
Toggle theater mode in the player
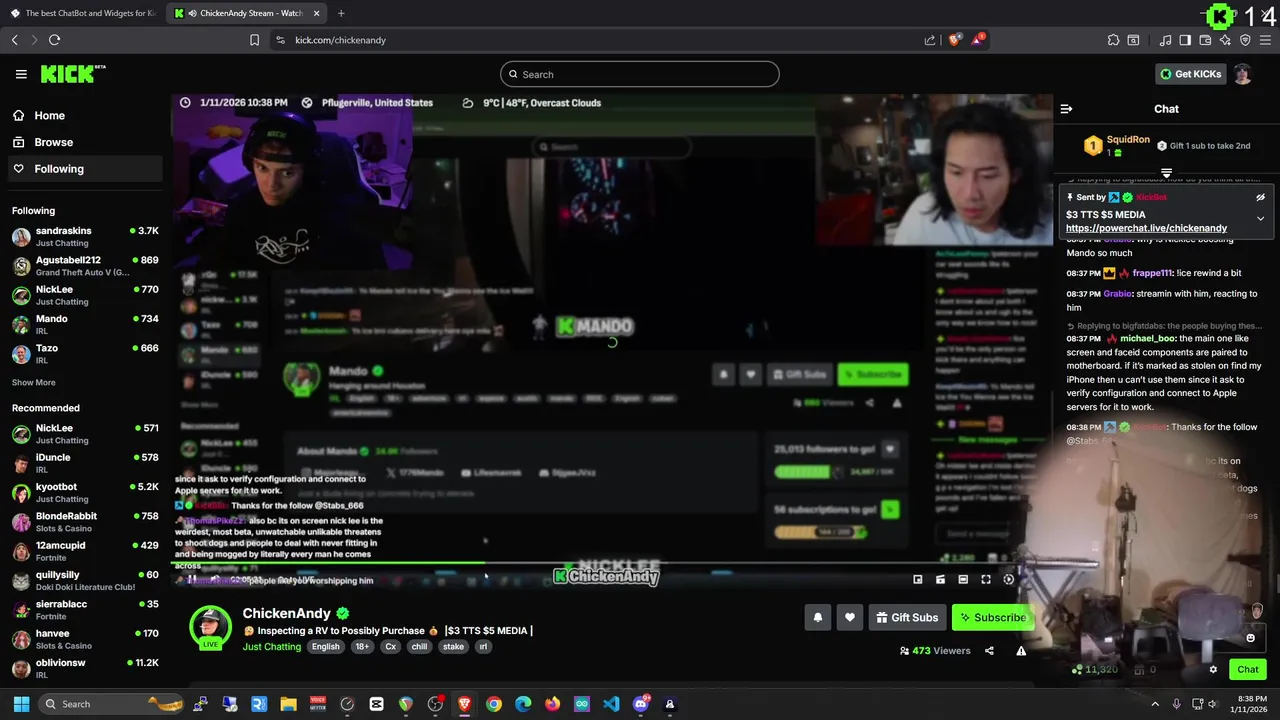tap(963, 579)
